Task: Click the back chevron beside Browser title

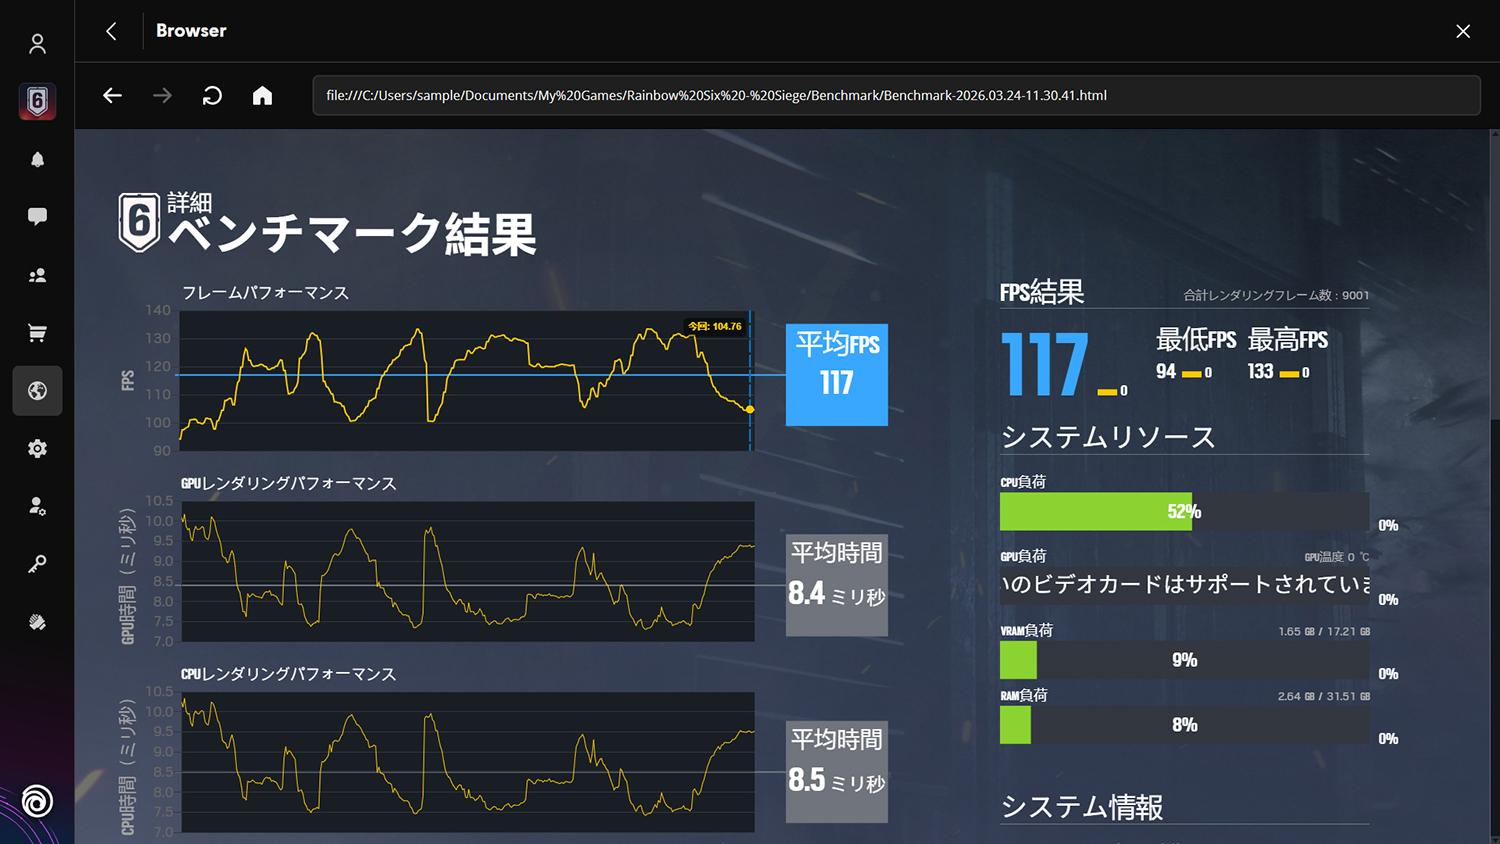Action: coord(110,31)
